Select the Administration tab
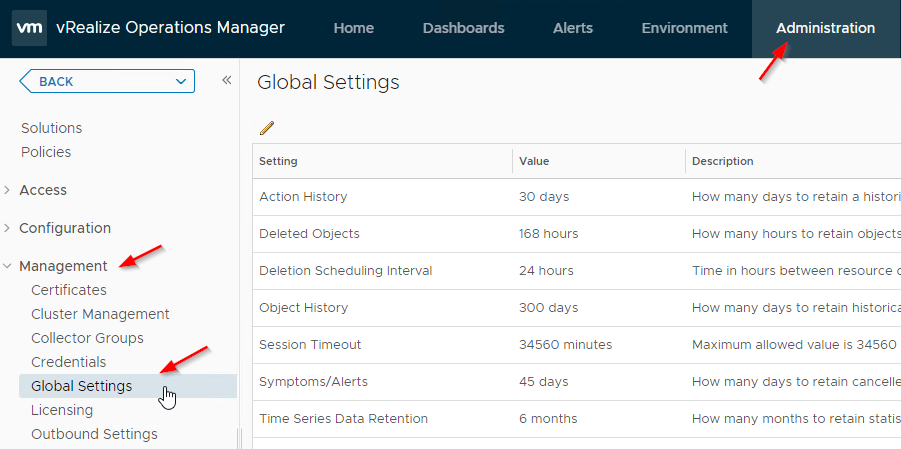Screen dimensions: 901x449 point(826,28)
